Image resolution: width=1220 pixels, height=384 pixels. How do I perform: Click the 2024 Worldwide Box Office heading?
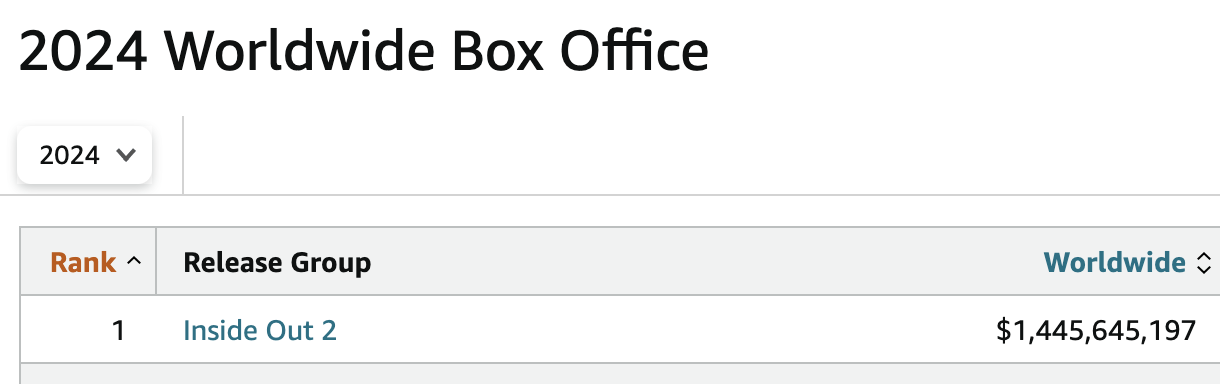[x=364, y=50]
